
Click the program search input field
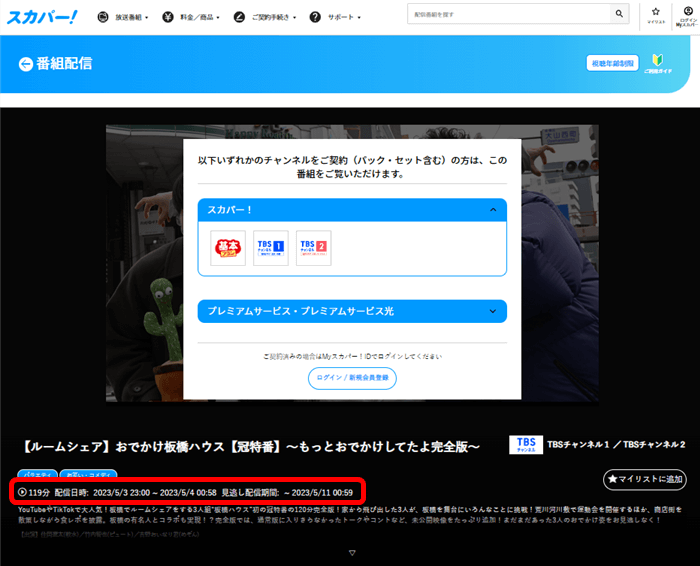point(509,14)
